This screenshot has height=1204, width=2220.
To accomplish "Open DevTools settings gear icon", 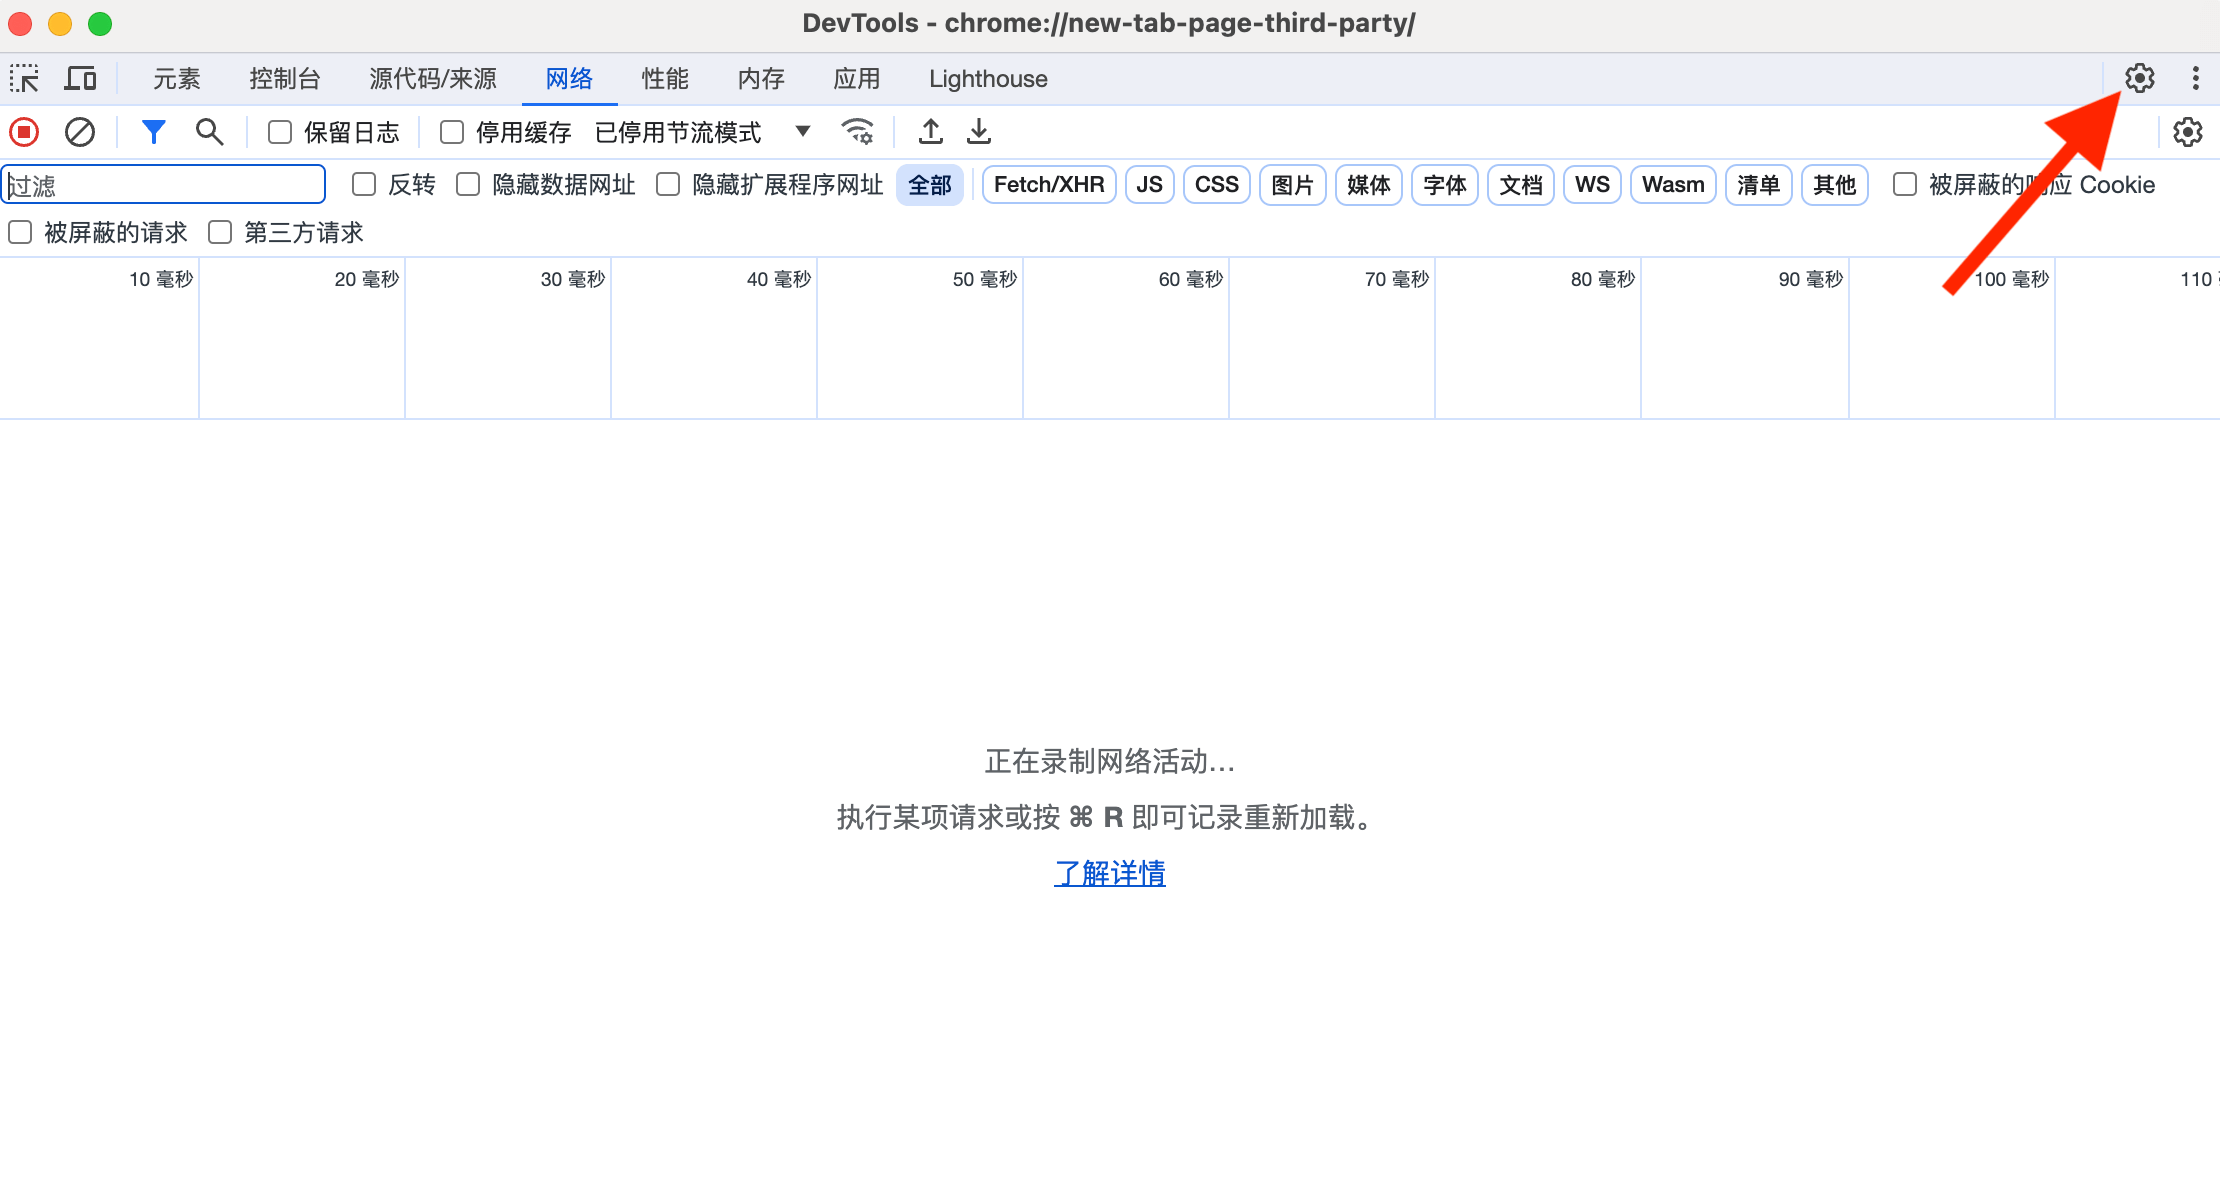I will 2139,78.
